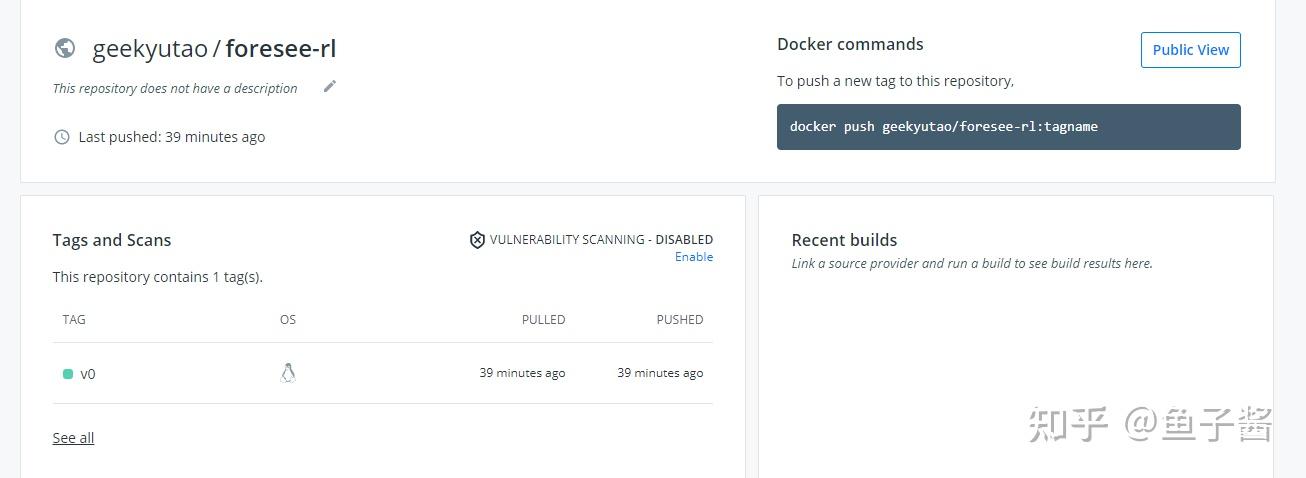
Task: Enable vulnerability scanning
Action: (694, 257)
